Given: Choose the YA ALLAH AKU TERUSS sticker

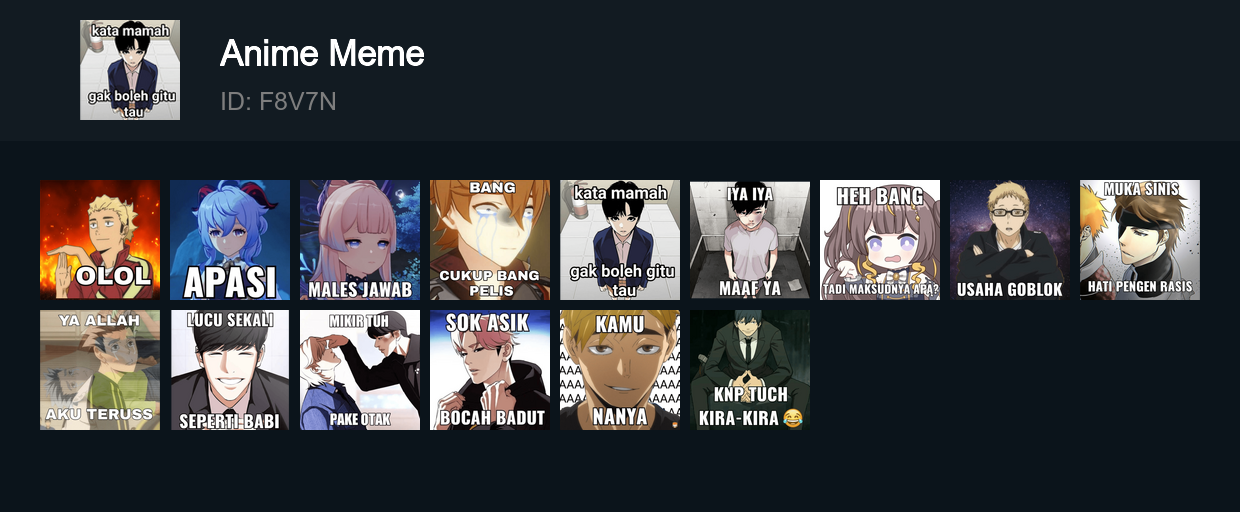Looking at the screenshot, I should pos(100,370).
